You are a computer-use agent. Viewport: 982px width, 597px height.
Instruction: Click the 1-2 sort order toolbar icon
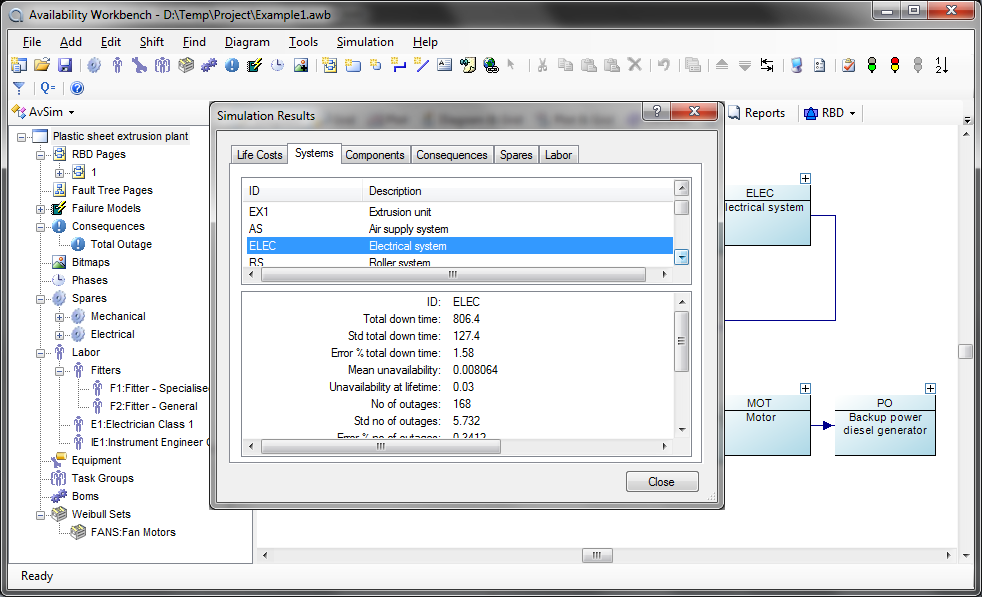tap(941, 65)
